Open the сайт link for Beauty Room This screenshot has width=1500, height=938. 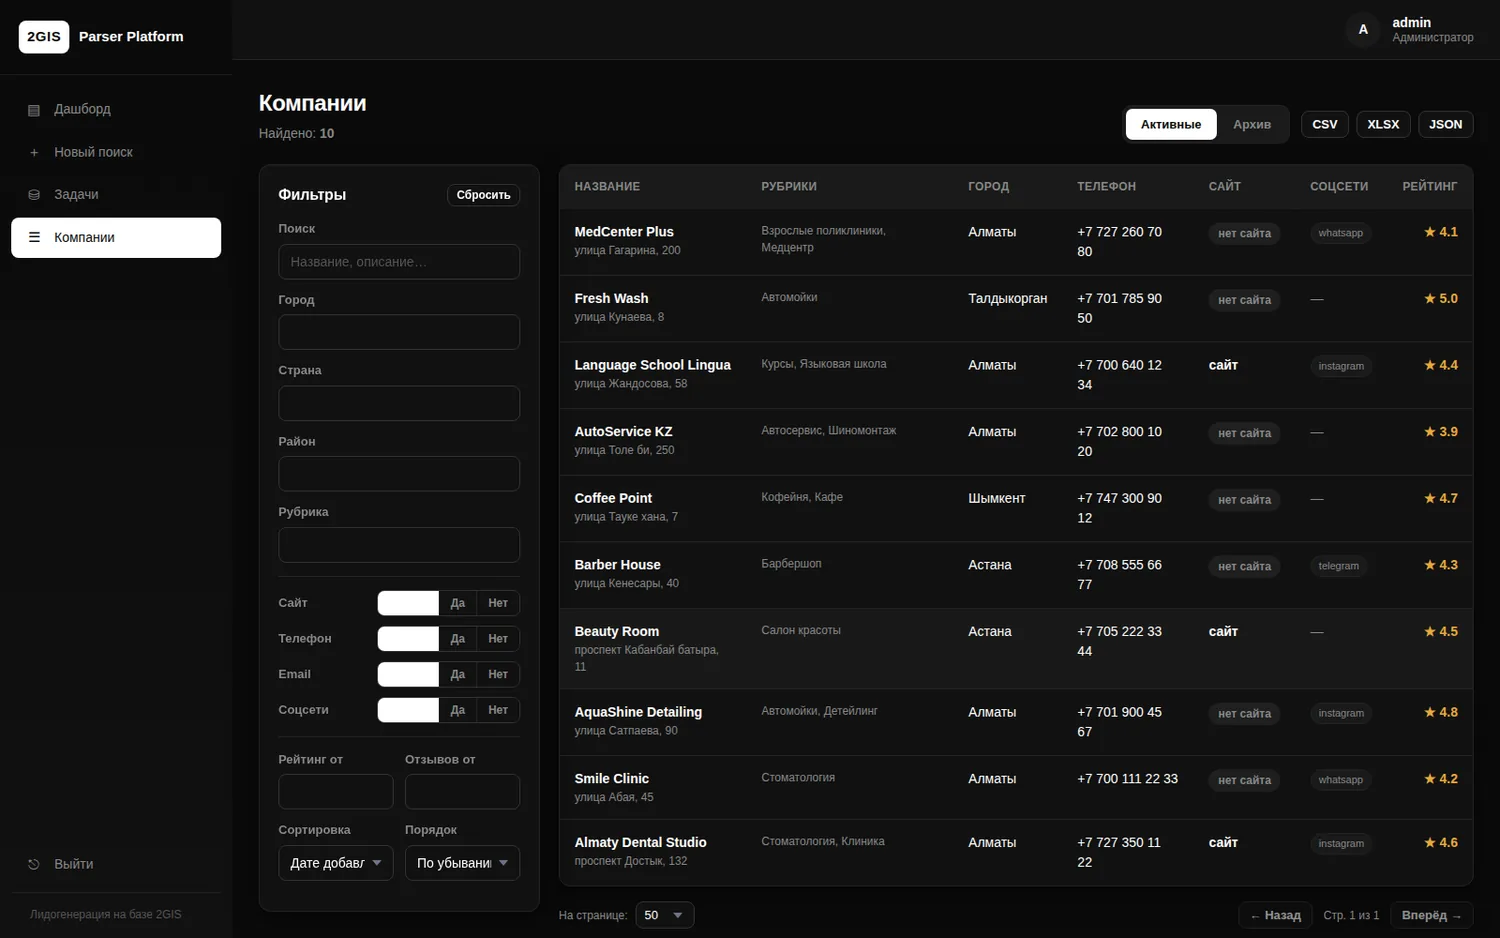click(1223, 632)
